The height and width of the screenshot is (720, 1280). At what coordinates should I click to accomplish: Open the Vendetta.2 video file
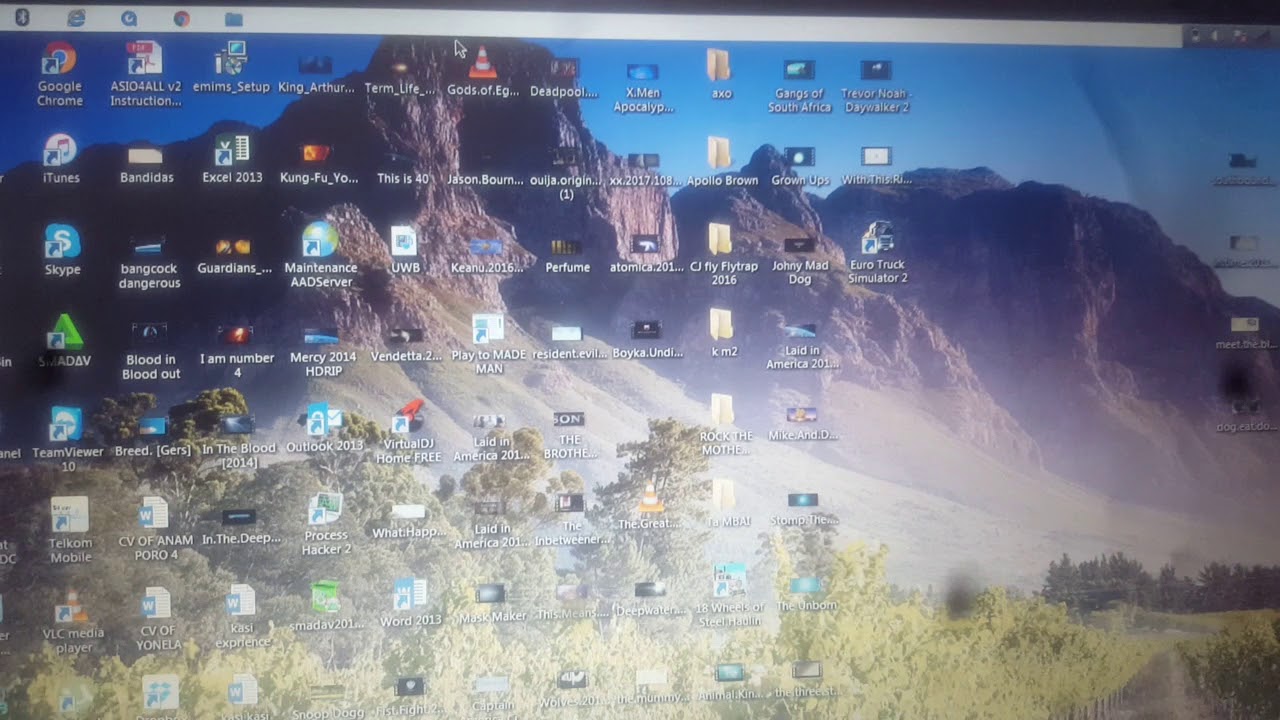click(406, 344)
